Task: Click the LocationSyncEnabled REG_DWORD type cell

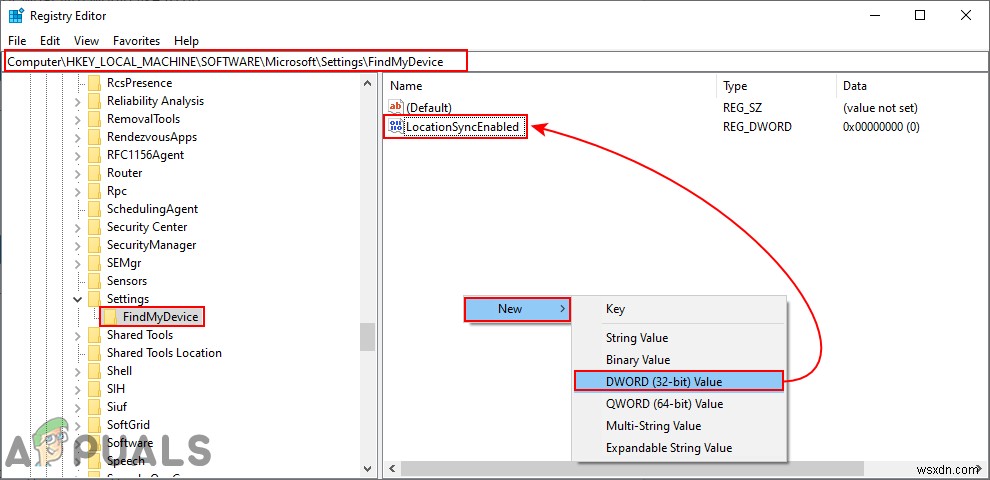Action: [758, 127]
